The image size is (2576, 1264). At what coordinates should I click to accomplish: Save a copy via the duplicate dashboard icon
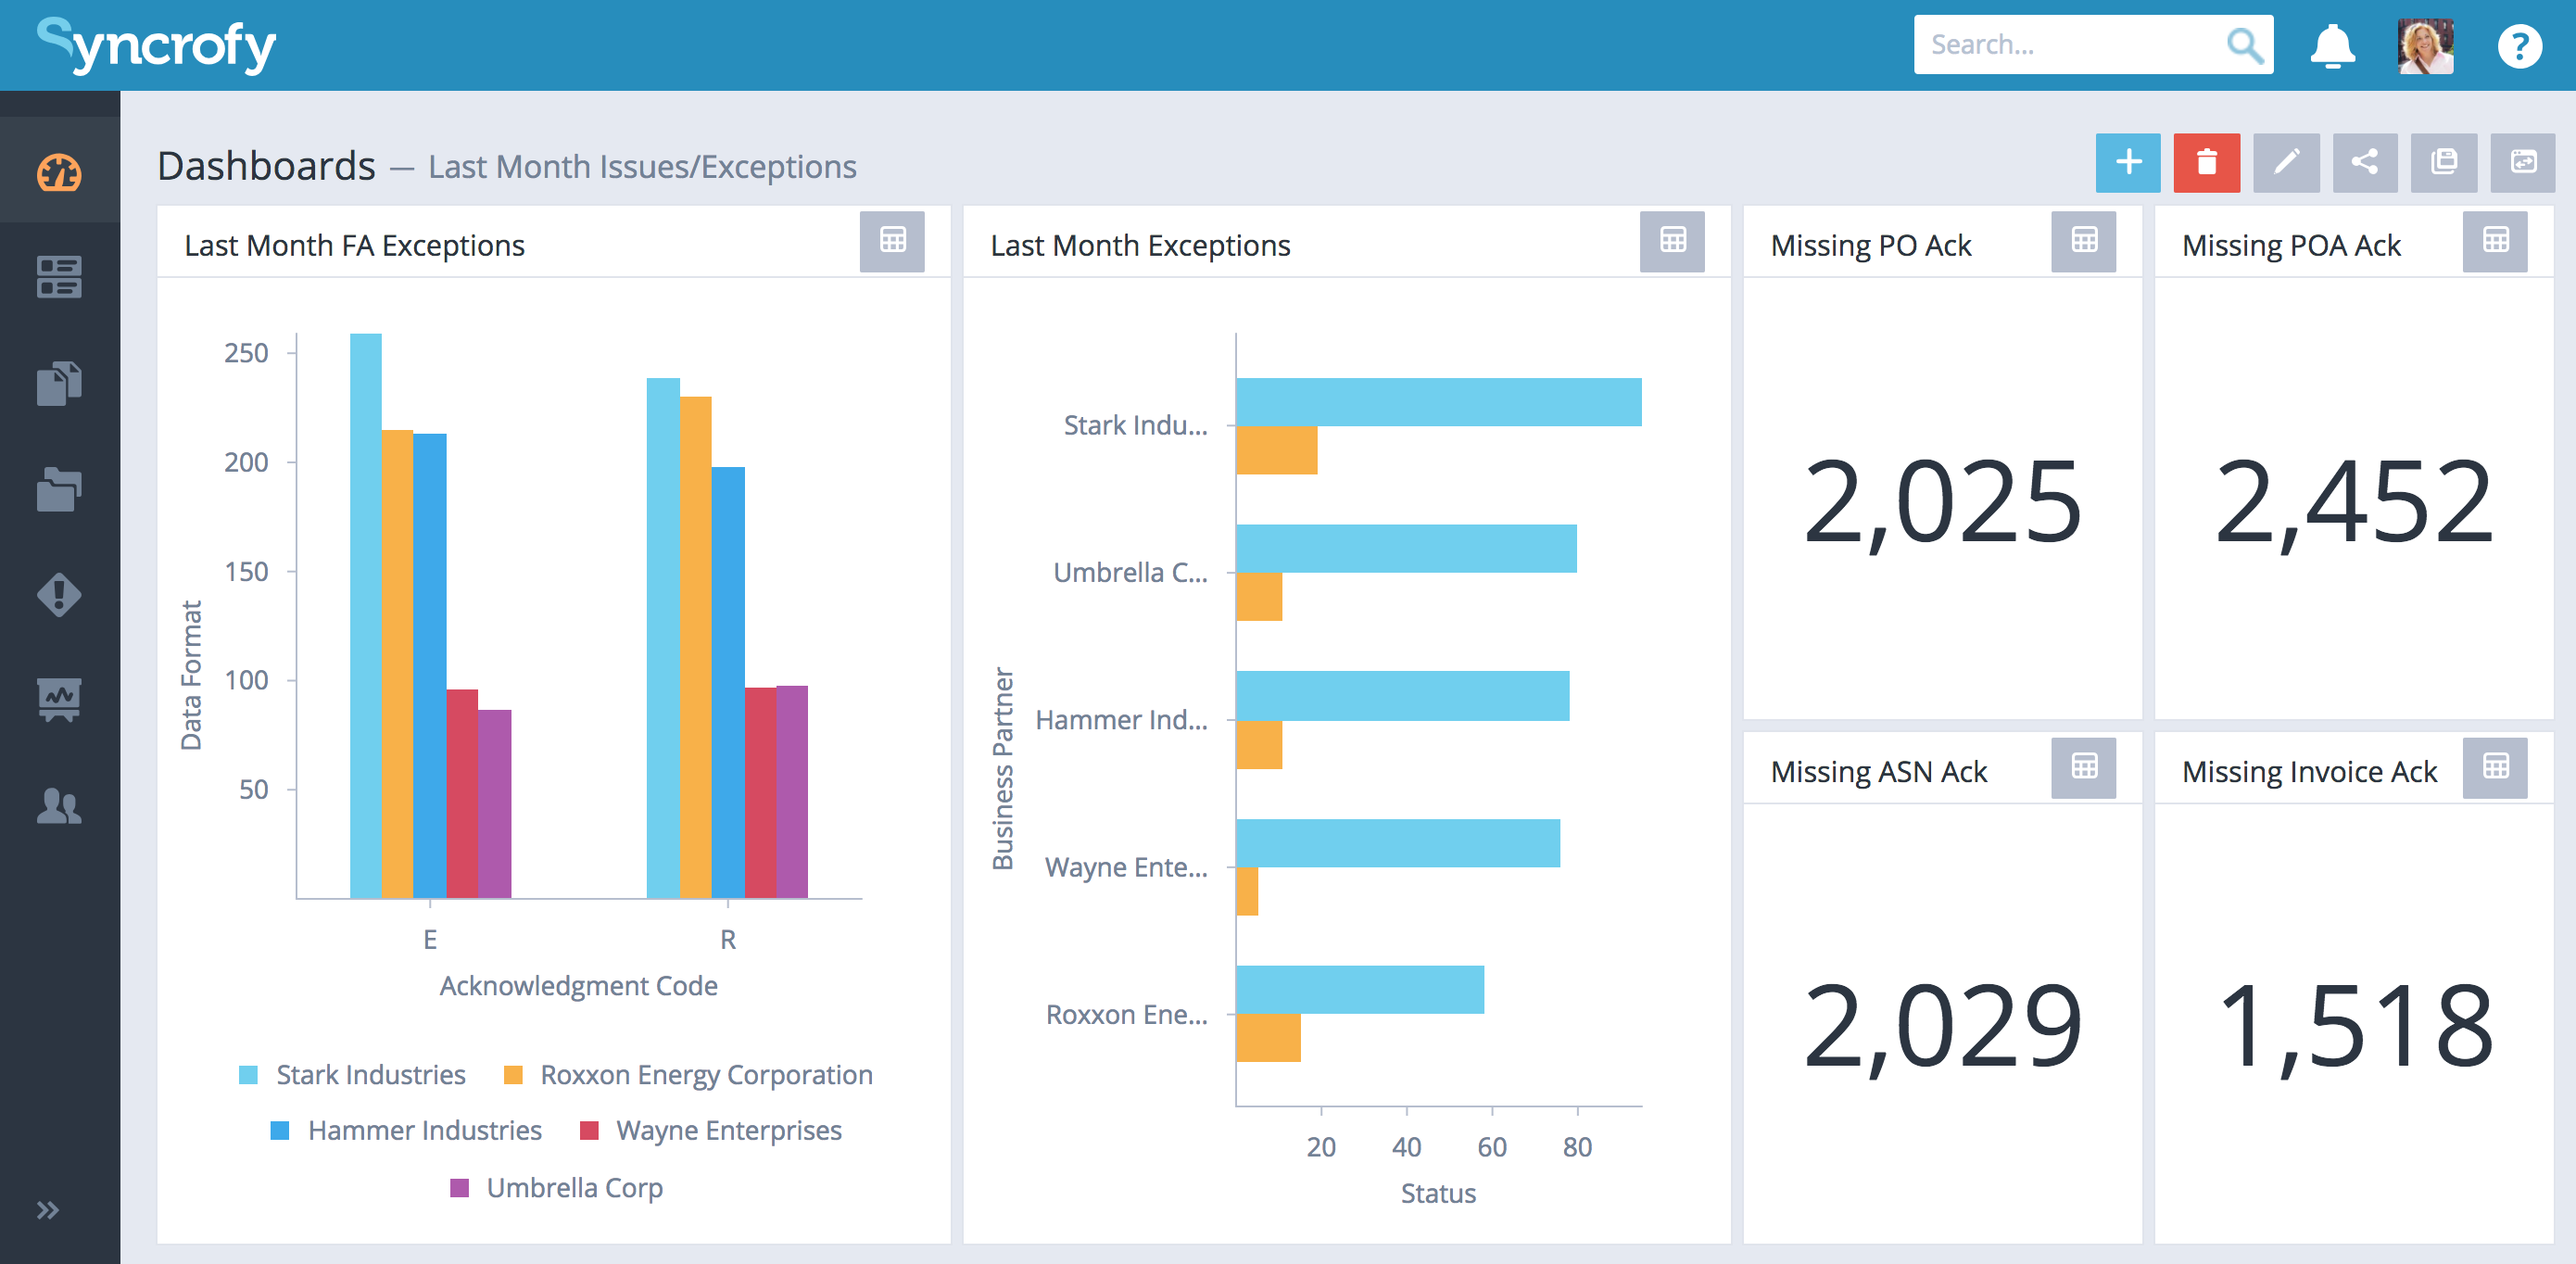[x=2443, y=162]
